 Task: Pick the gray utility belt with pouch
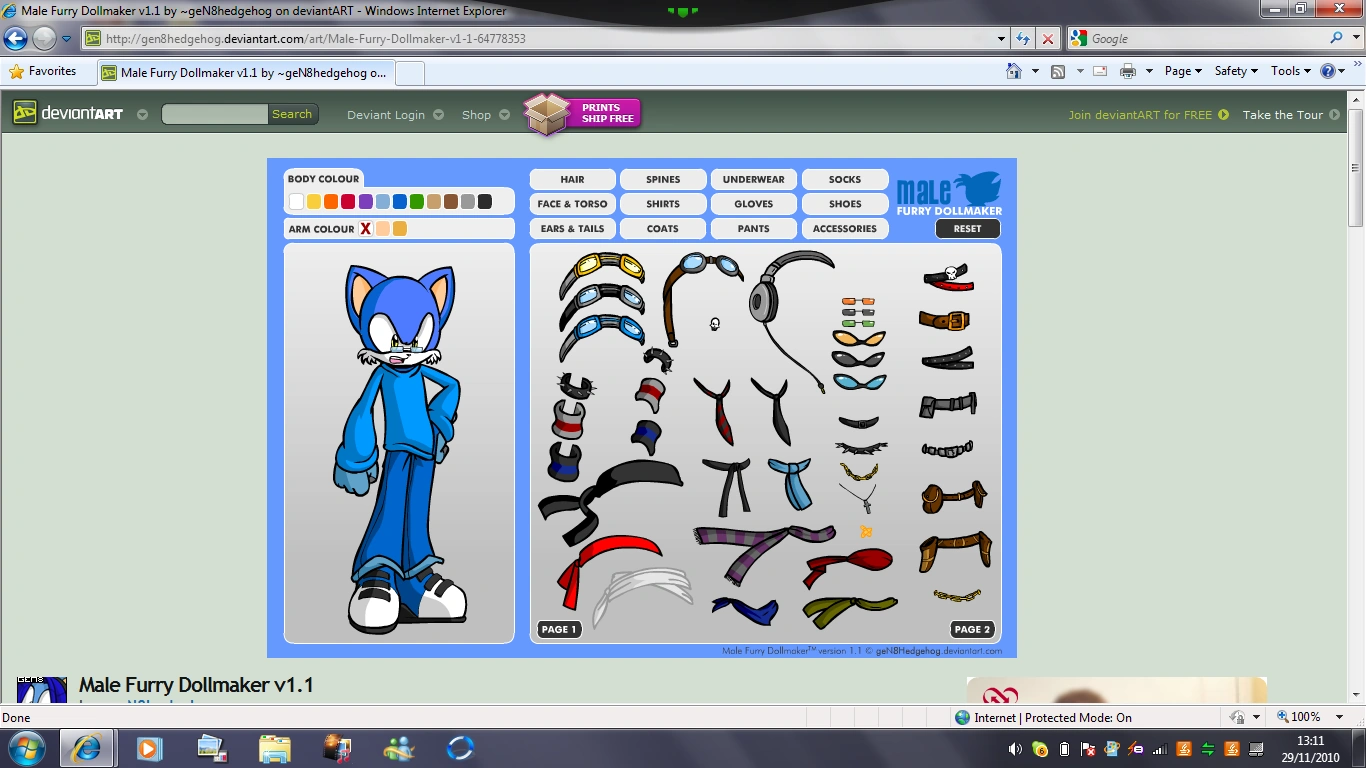tap(948, 405)
